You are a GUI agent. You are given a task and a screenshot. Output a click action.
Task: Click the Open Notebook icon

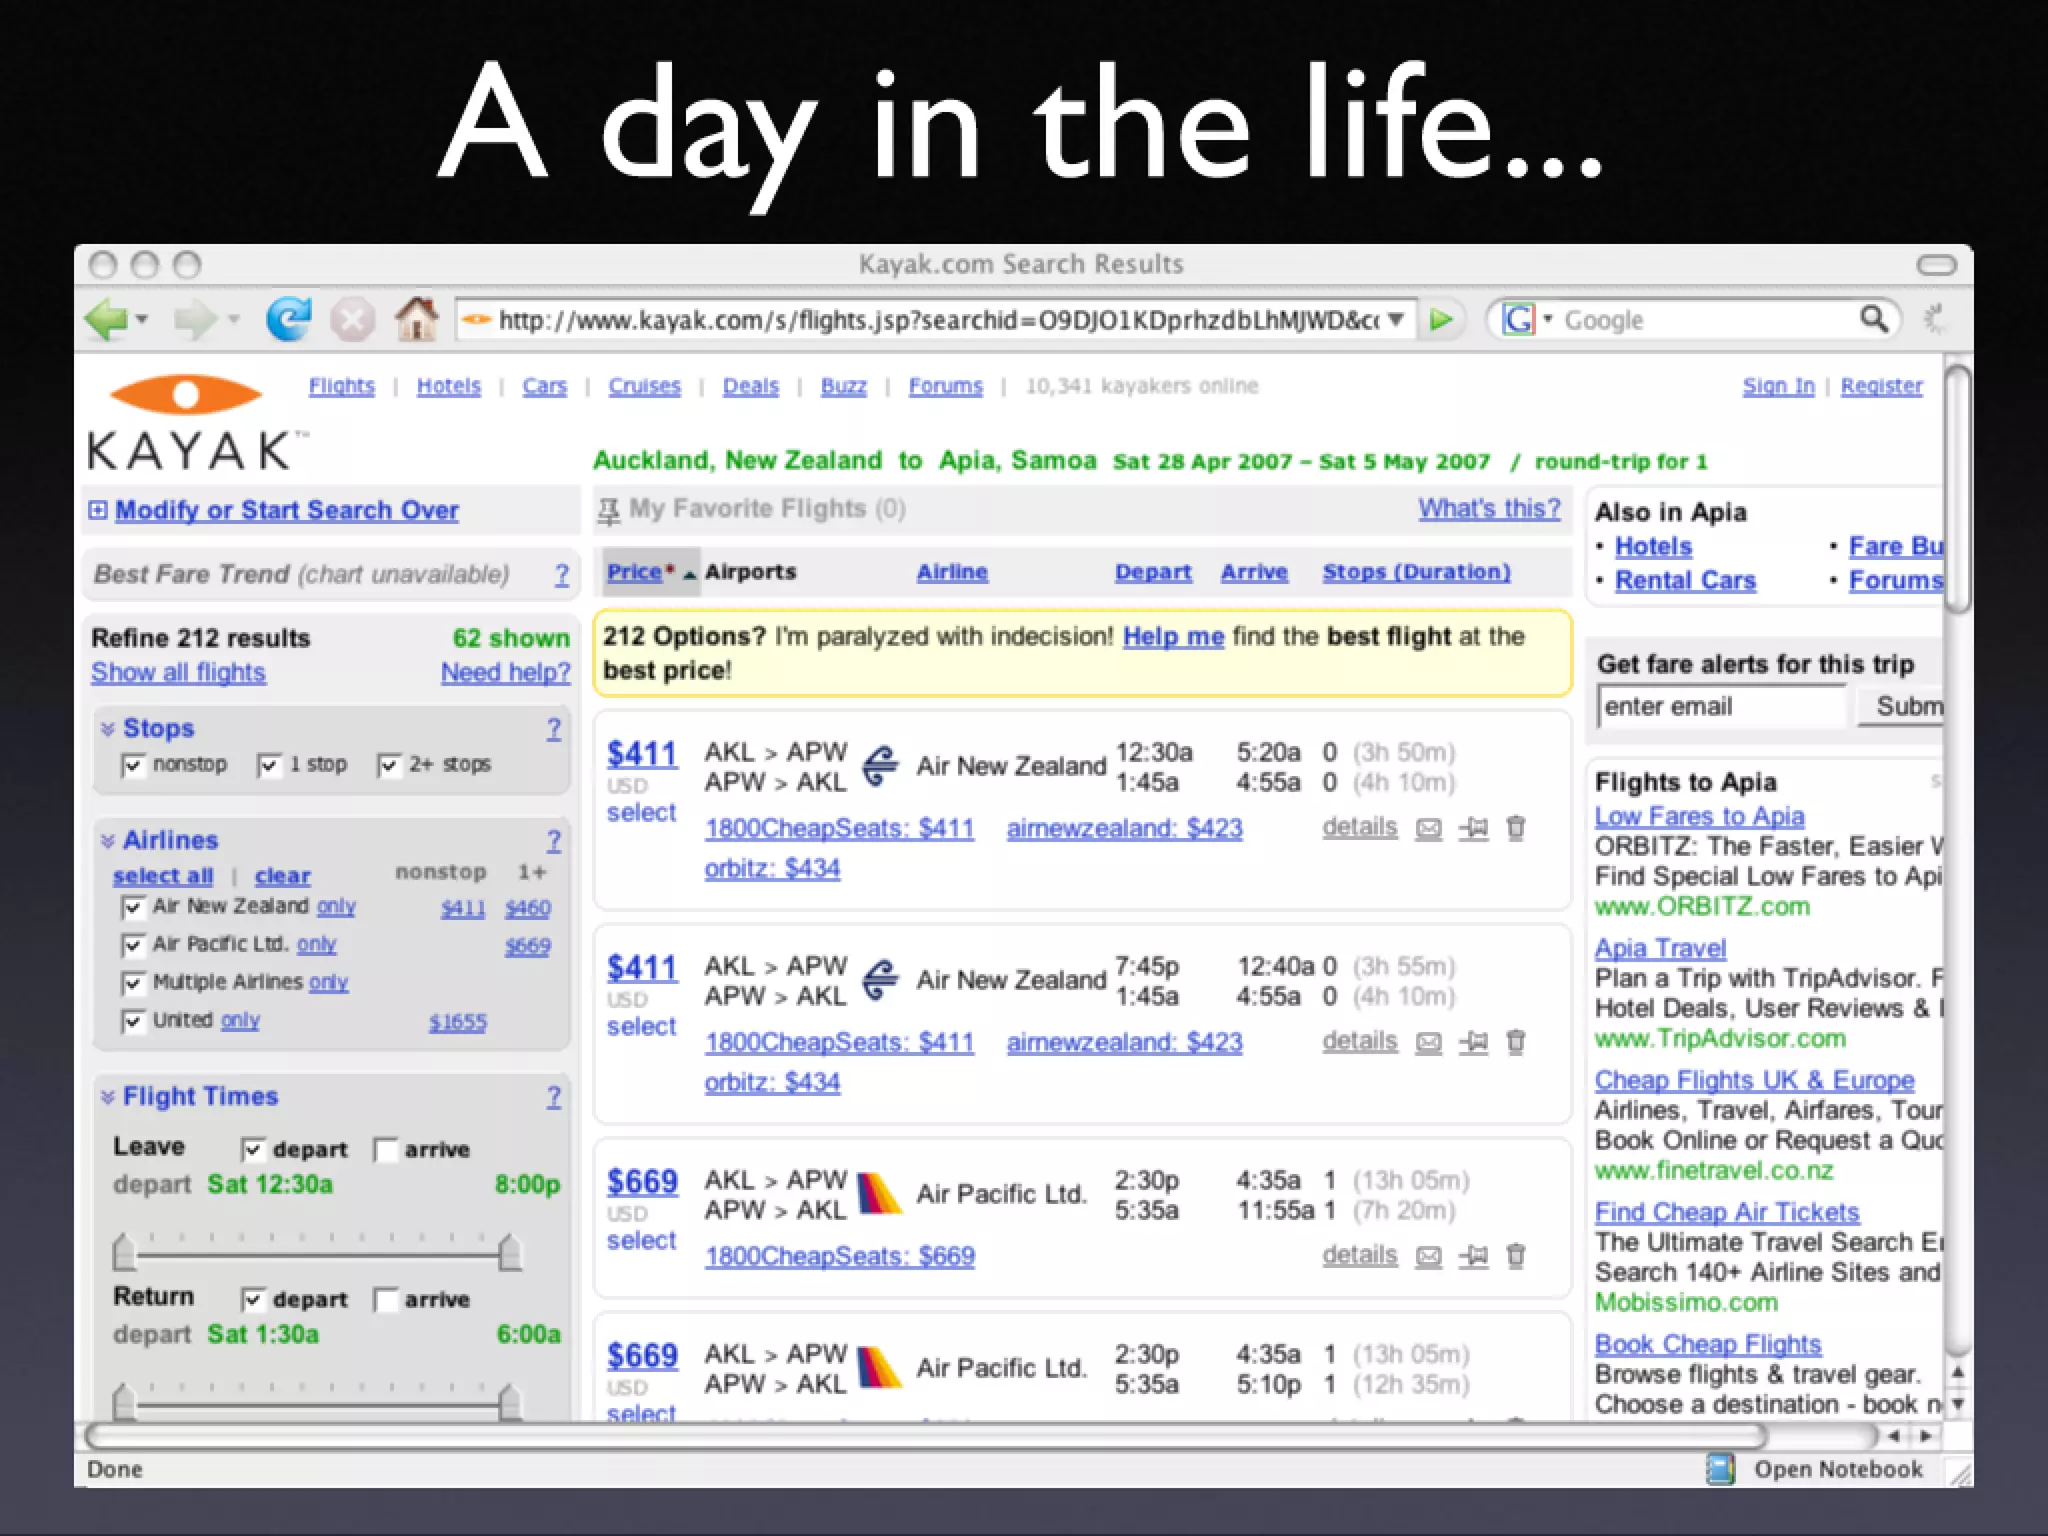1720,1469
